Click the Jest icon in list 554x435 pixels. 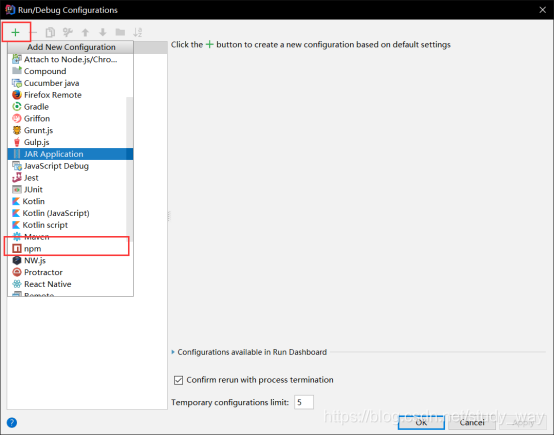coord(17,177)
